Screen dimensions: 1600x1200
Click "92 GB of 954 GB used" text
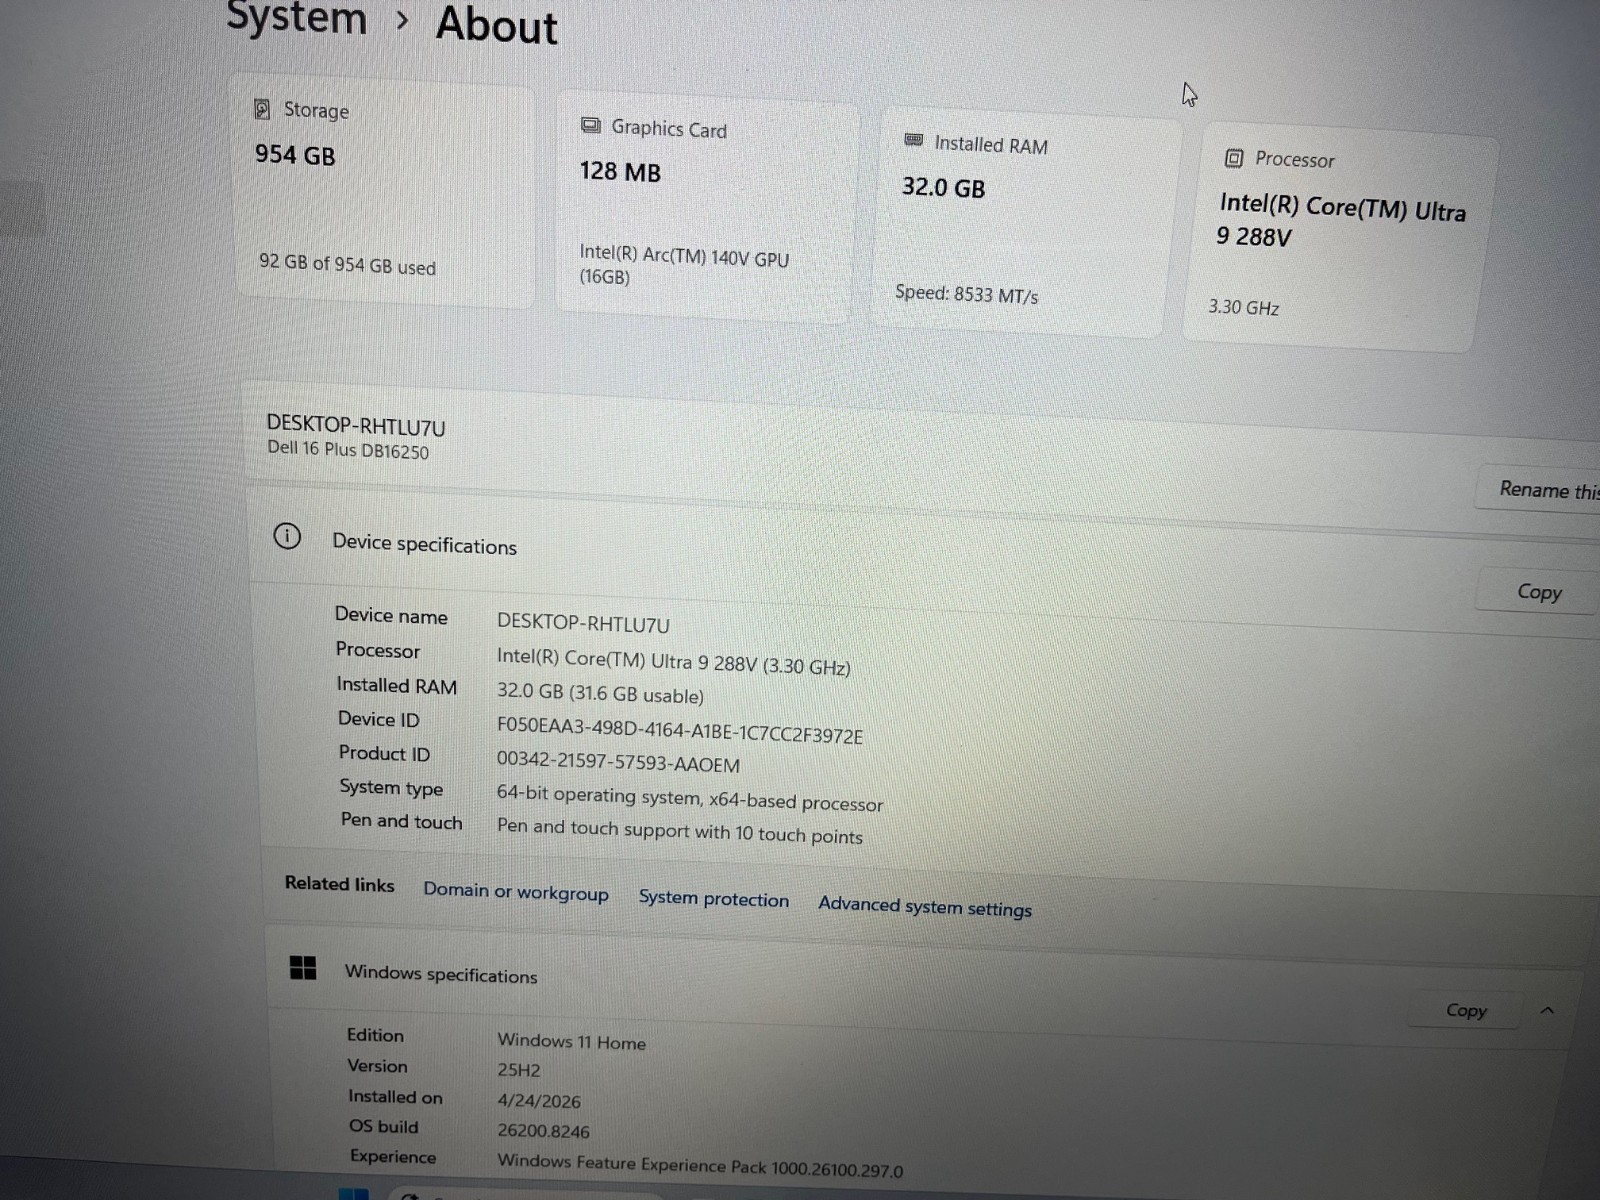[x=347, y=265]
